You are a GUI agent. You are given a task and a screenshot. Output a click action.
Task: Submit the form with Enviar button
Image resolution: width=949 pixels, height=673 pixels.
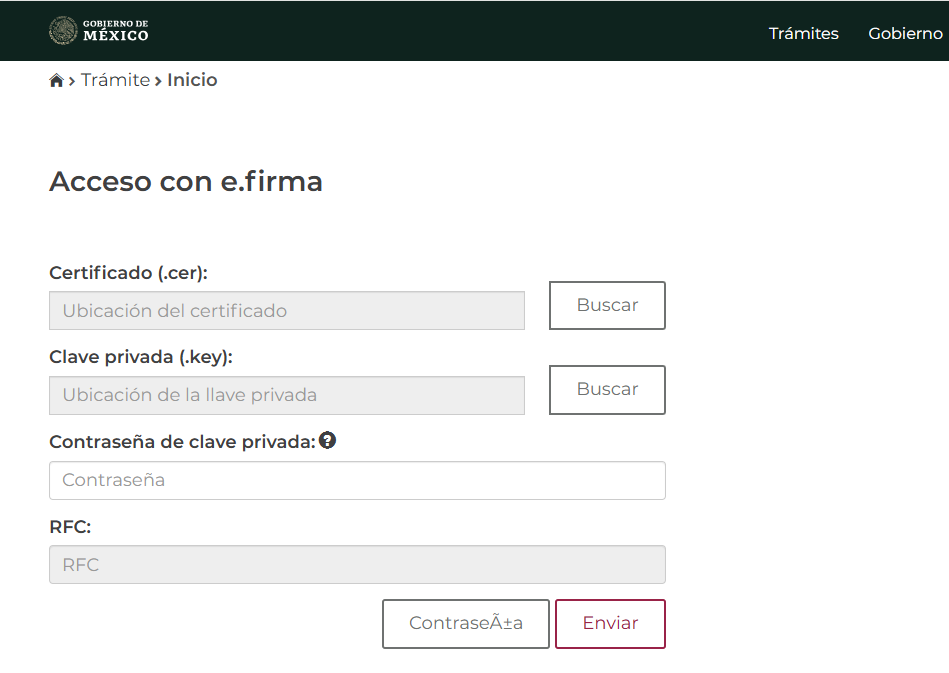pos(610,623)
